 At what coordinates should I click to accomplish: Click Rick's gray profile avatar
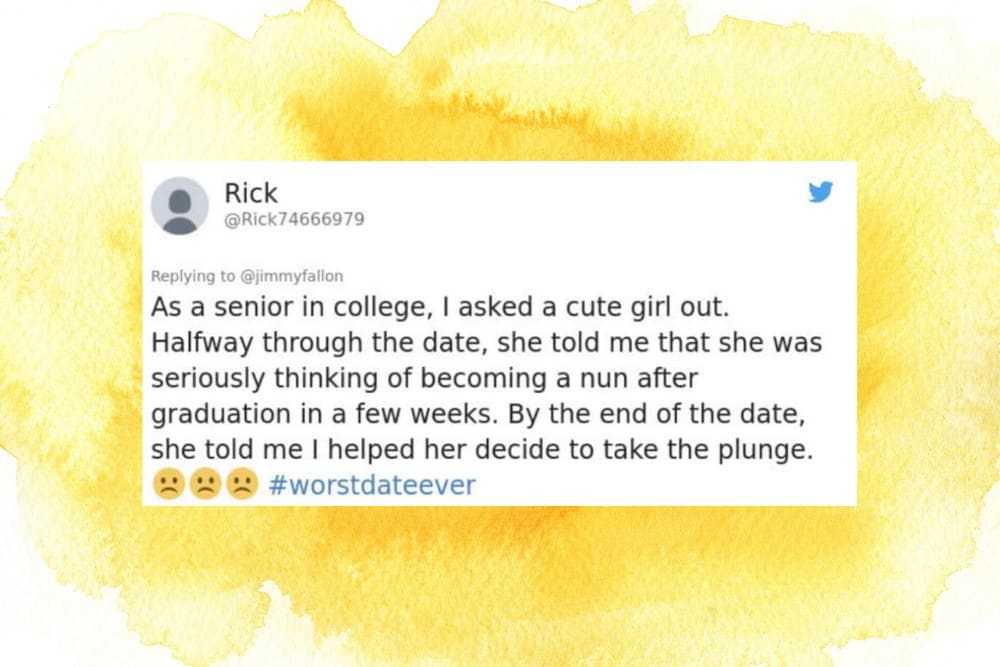point(179,205)
